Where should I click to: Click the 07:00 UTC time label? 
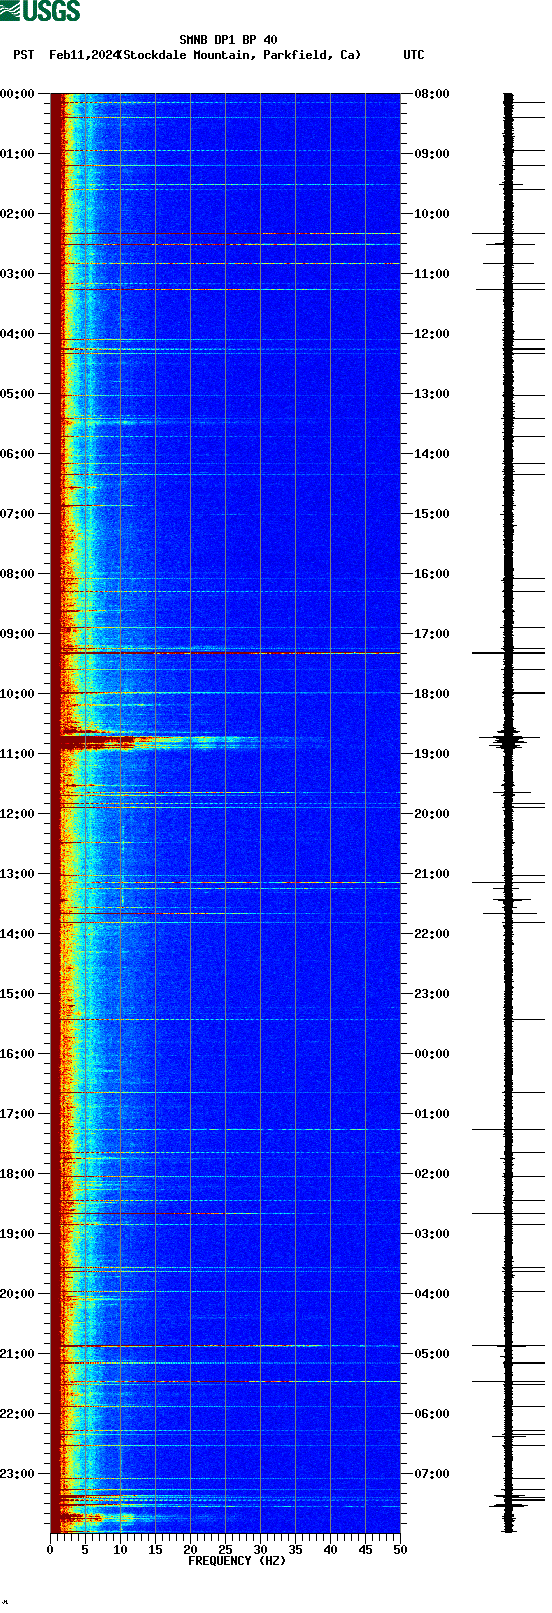click(432, 1474)
